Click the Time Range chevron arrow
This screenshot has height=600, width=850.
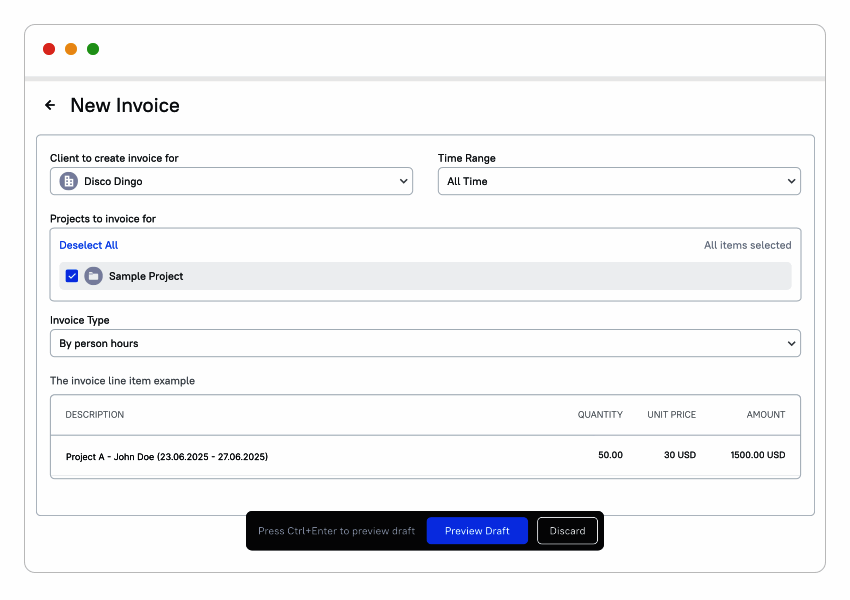[791, 181]
